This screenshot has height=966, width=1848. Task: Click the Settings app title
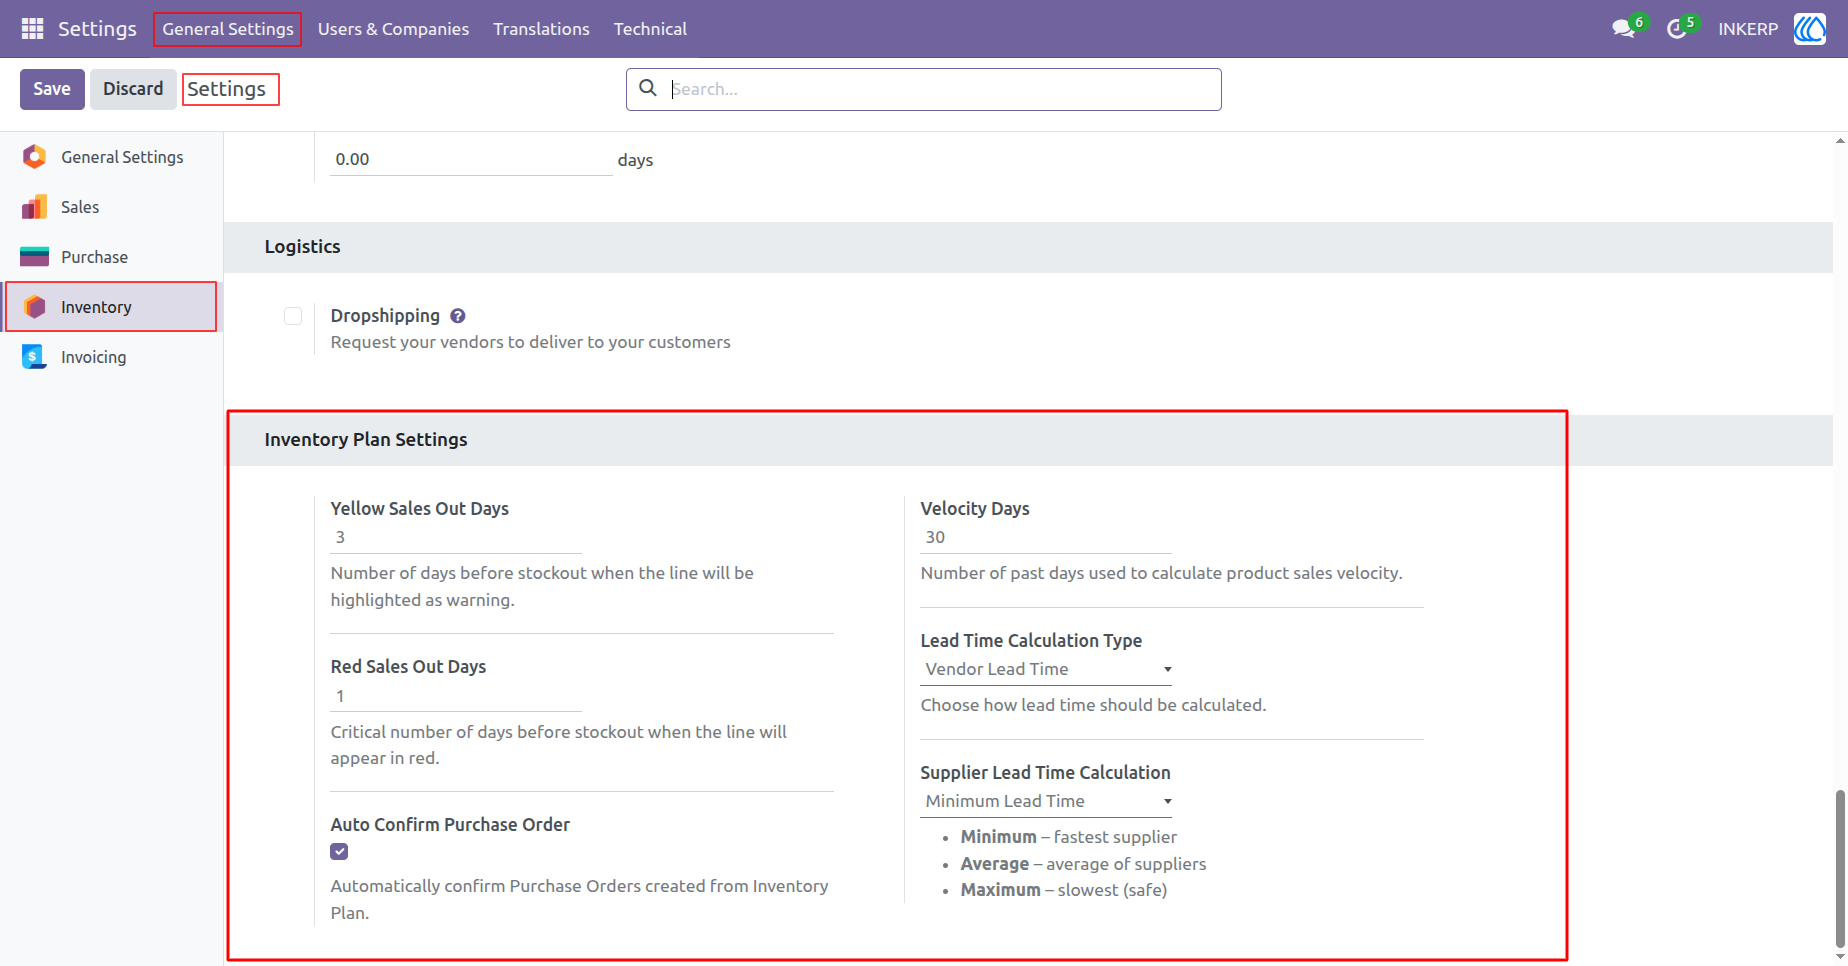(97, 29)
